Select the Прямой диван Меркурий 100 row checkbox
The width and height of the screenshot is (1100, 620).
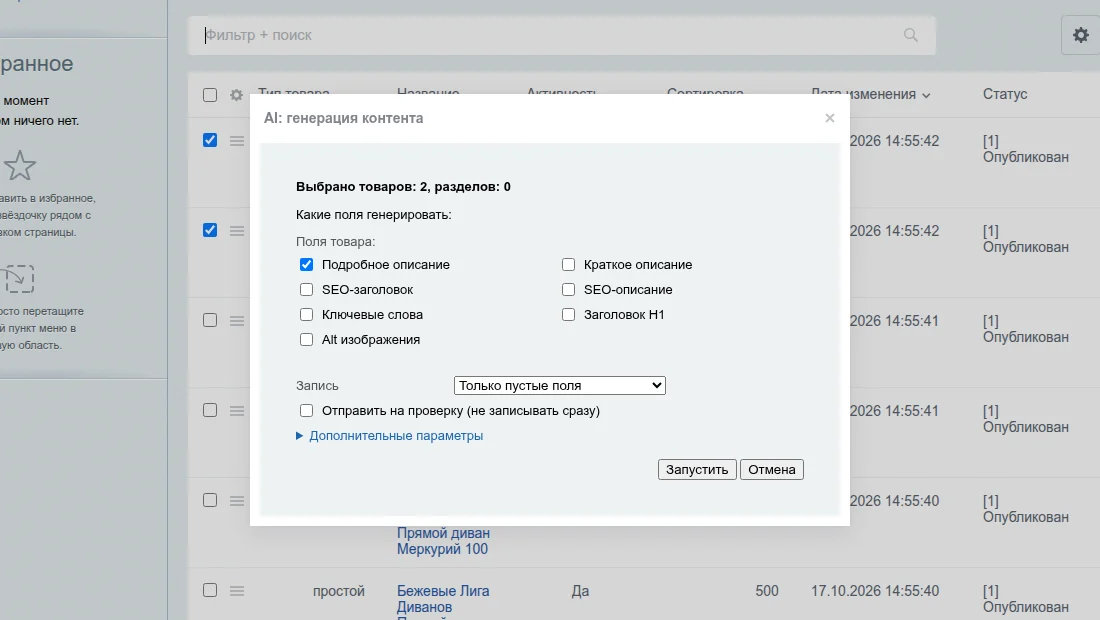click(210, 500)
